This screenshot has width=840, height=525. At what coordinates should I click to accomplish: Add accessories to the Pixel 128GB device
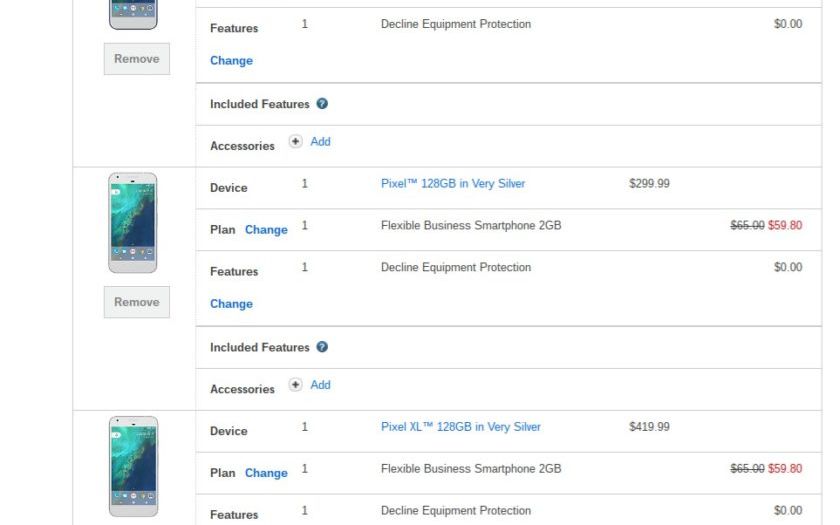point(320,385)
